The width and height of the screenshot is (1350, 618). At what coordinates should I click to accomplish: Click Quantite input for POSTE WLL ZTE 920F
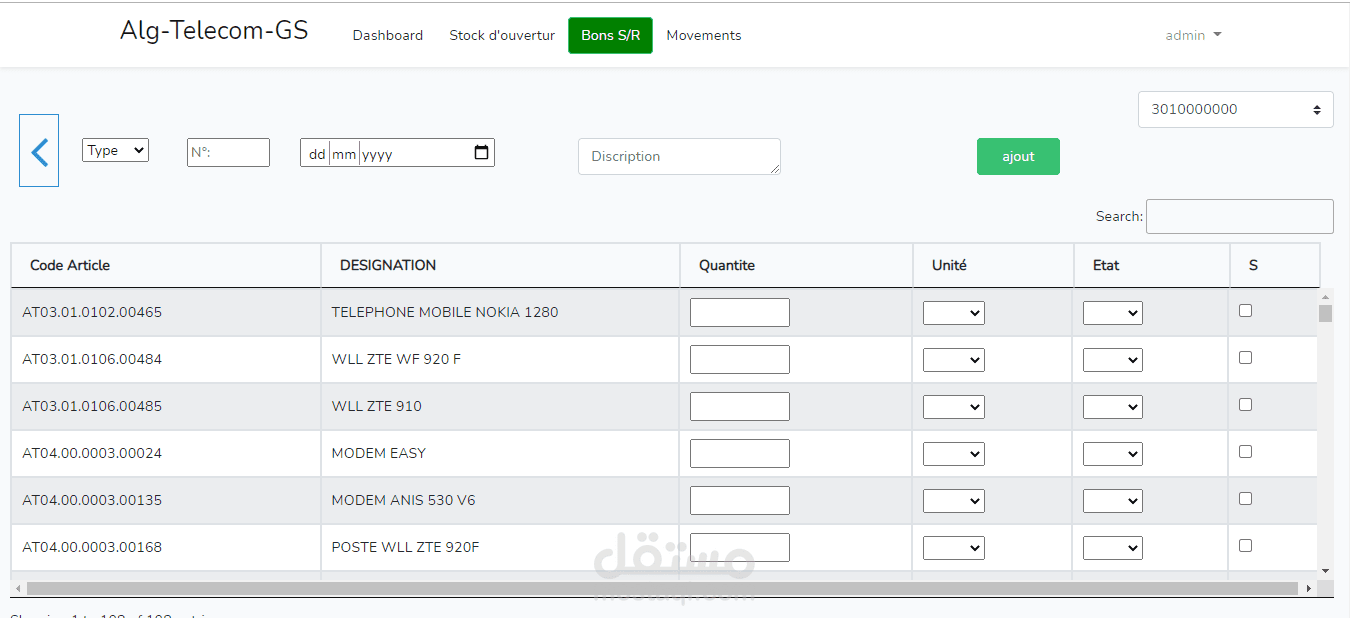[x=740, y=547]
